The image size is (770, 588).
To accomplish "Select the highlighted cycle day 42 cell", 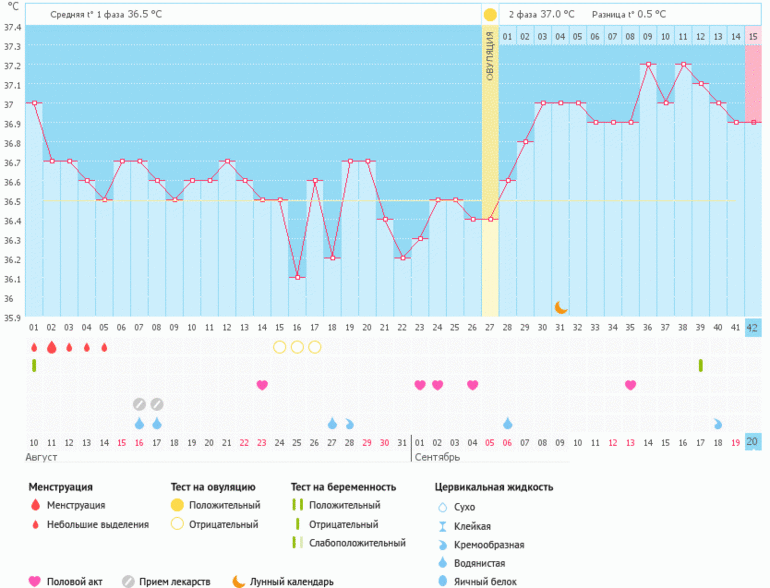I will [x=753, y=327].
